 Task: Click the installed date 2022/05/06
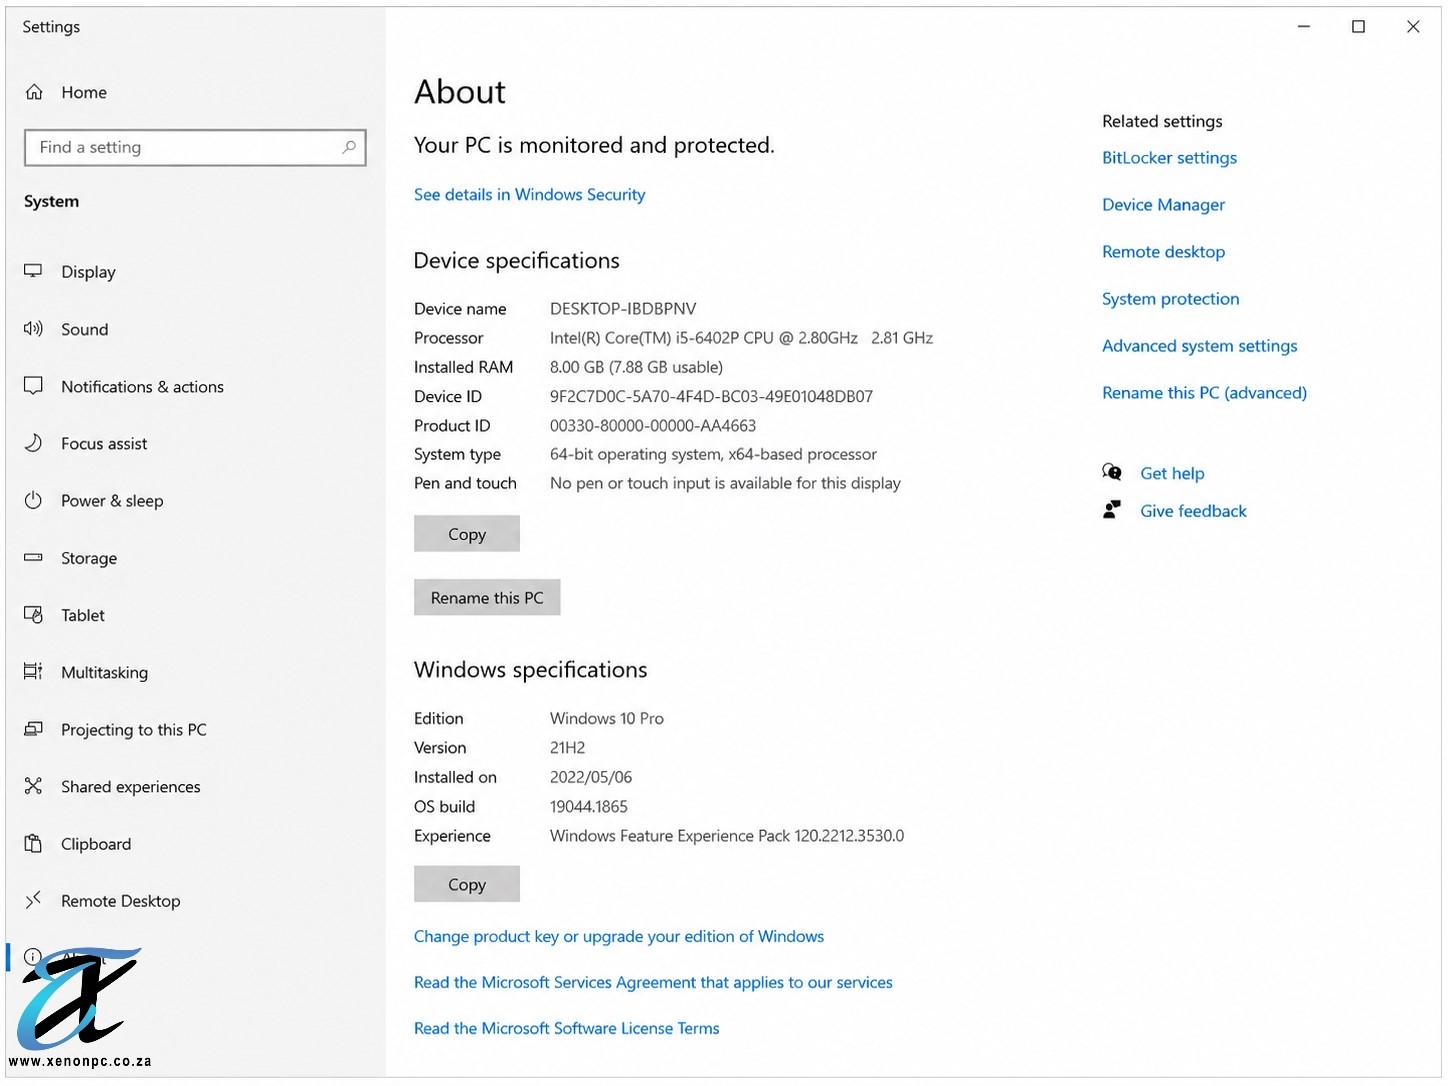pos(591,777)
